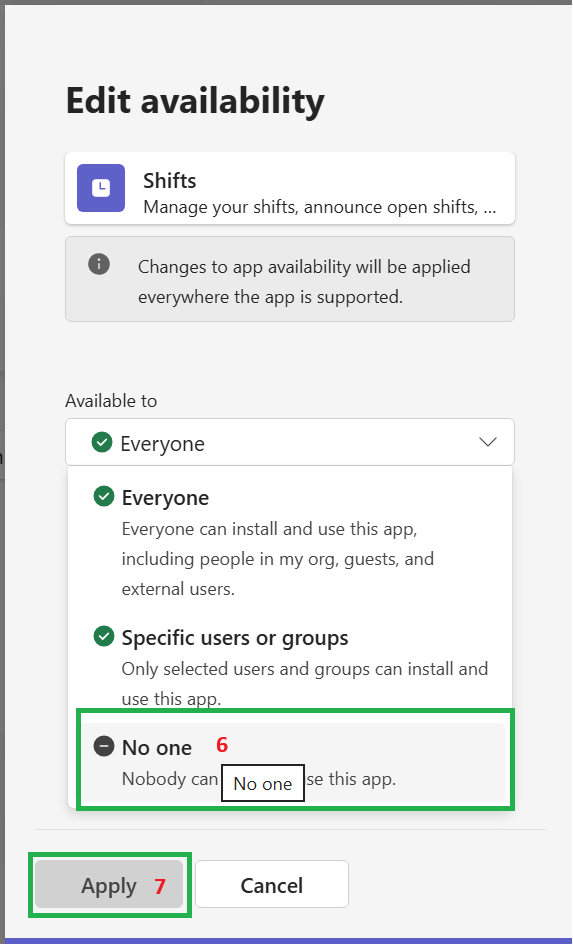Click the info circle icon in banner
The width and height of the screenshot is (573, 944).
pos(99,264)
